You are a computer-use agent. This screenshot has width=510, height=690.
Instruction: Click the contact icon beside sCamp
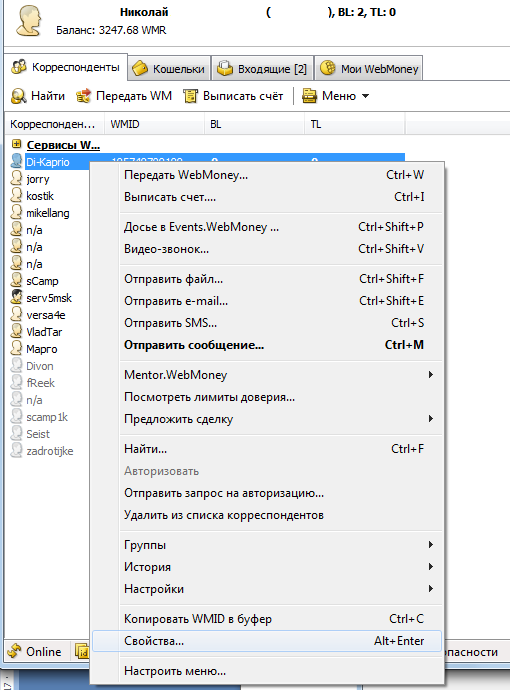[16, 281]
